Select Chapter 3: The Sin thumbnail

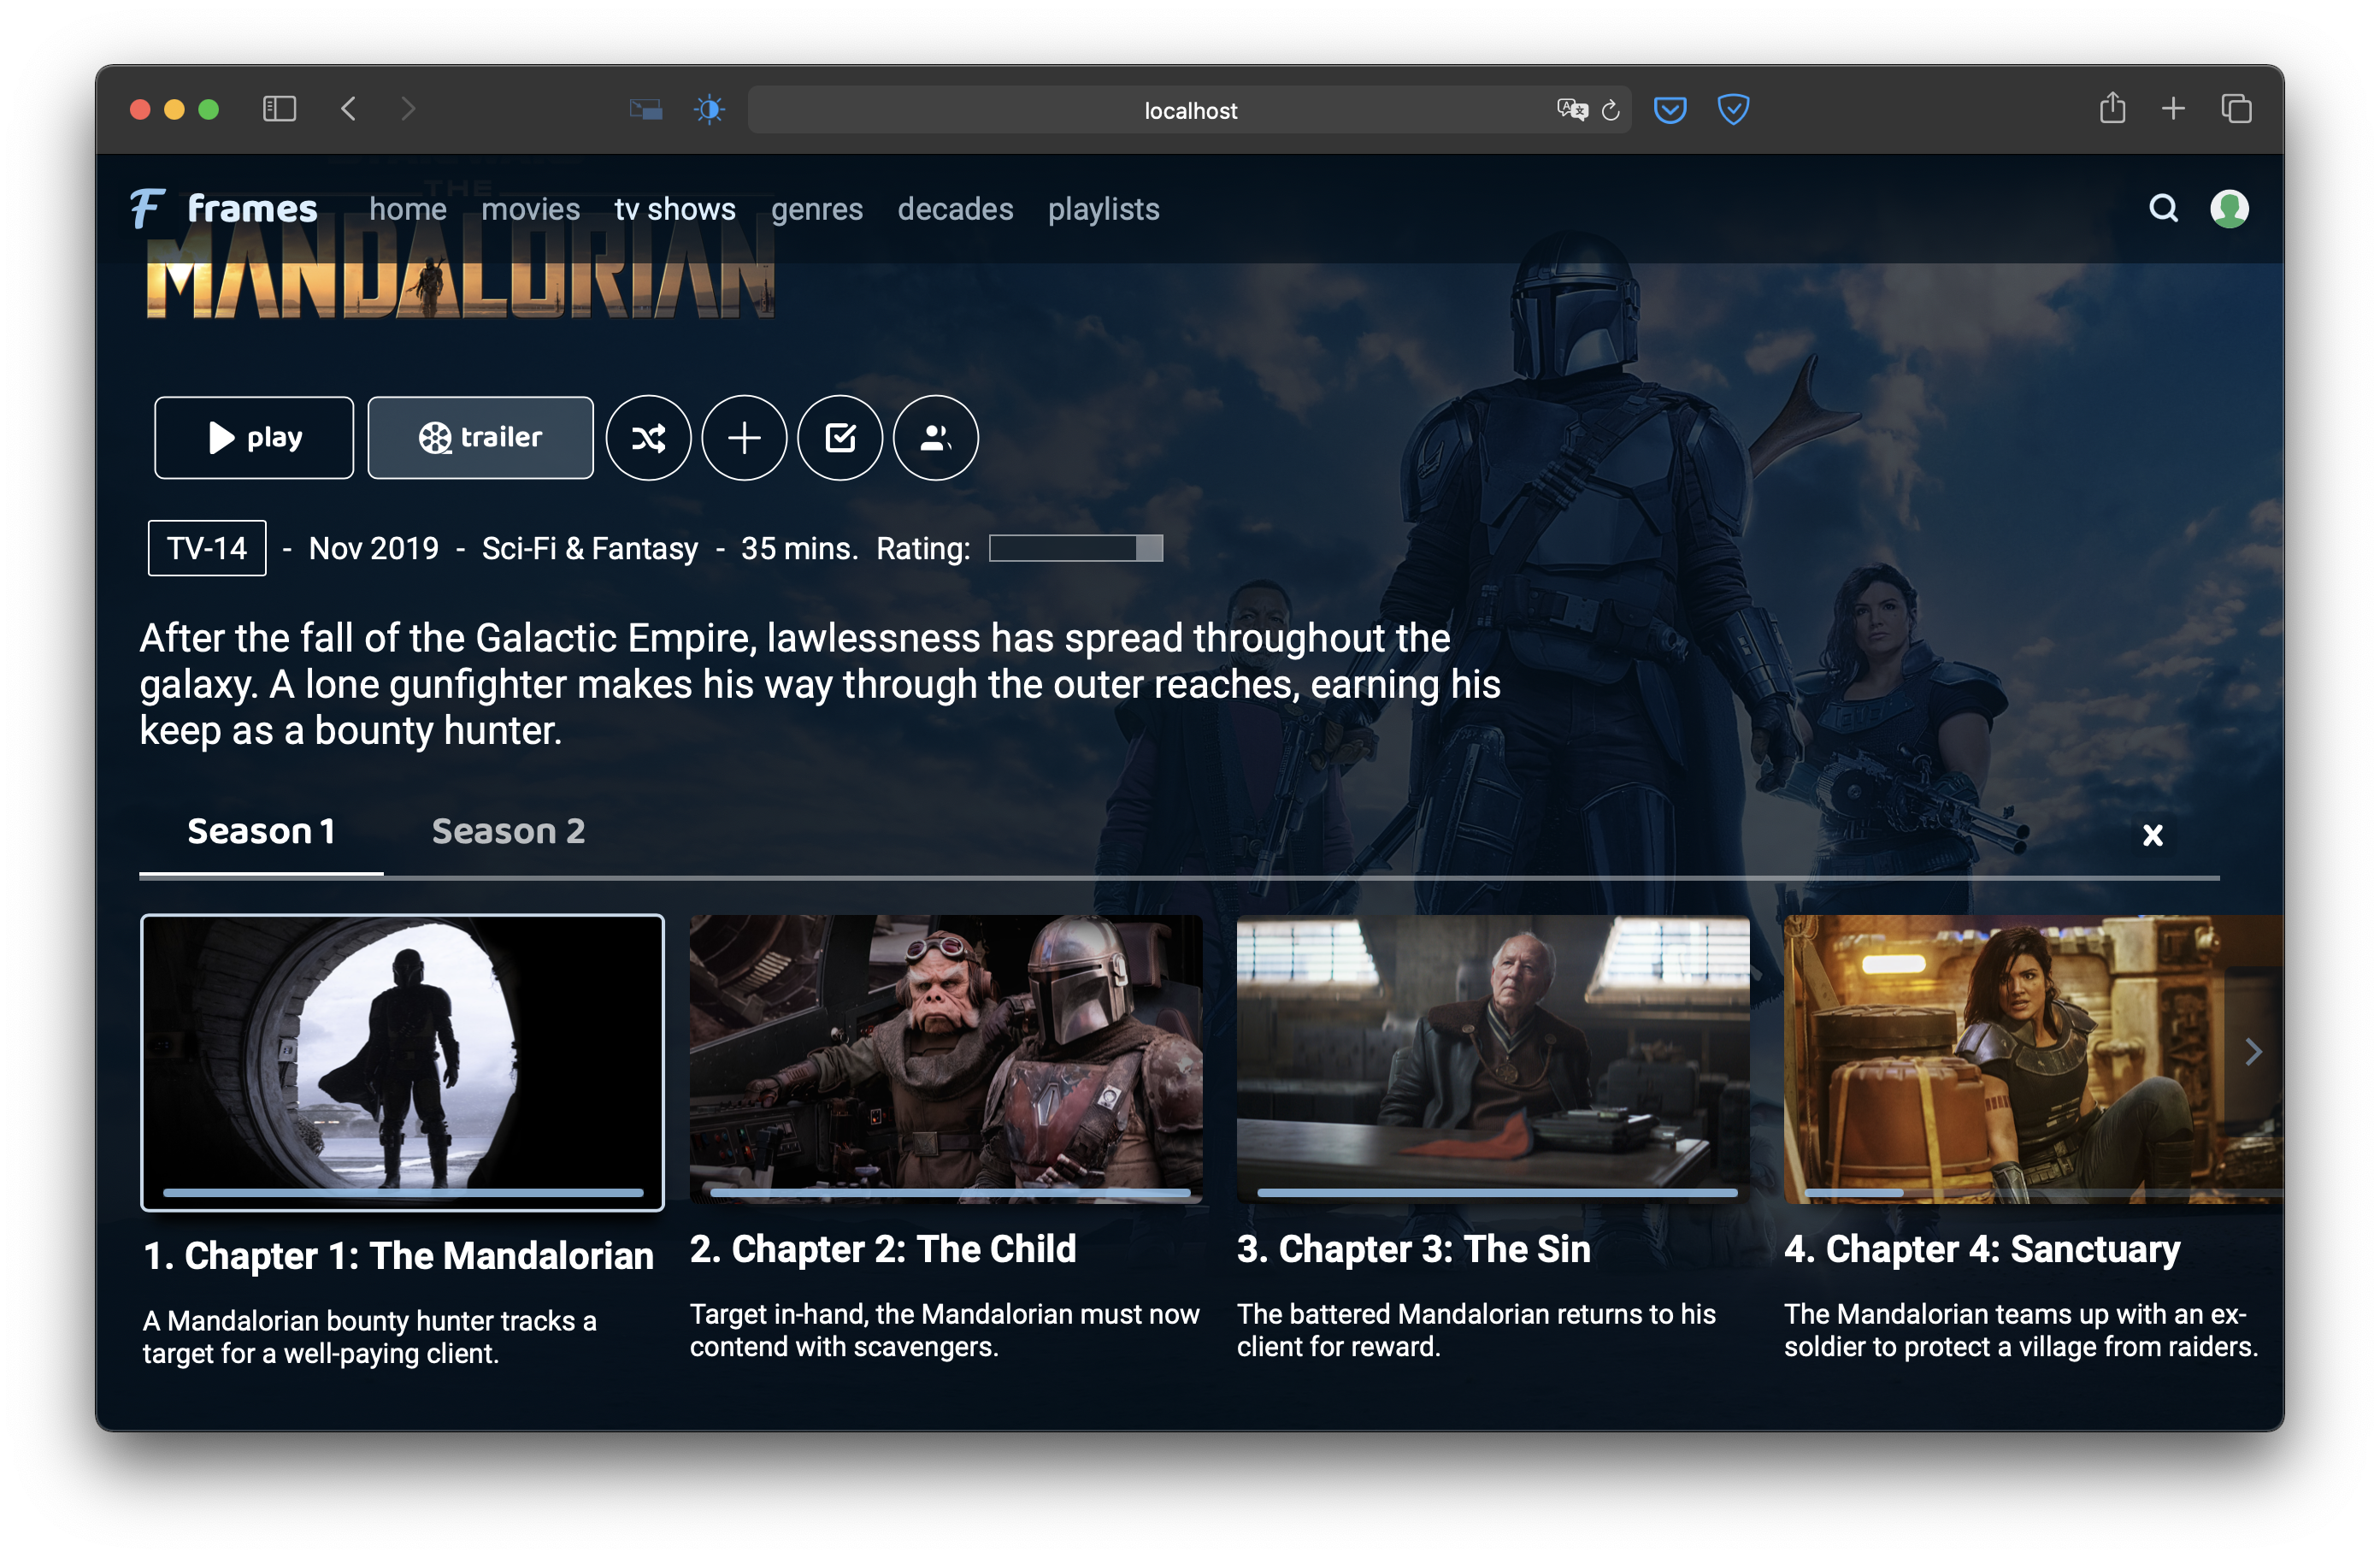click(1492, 1057)
